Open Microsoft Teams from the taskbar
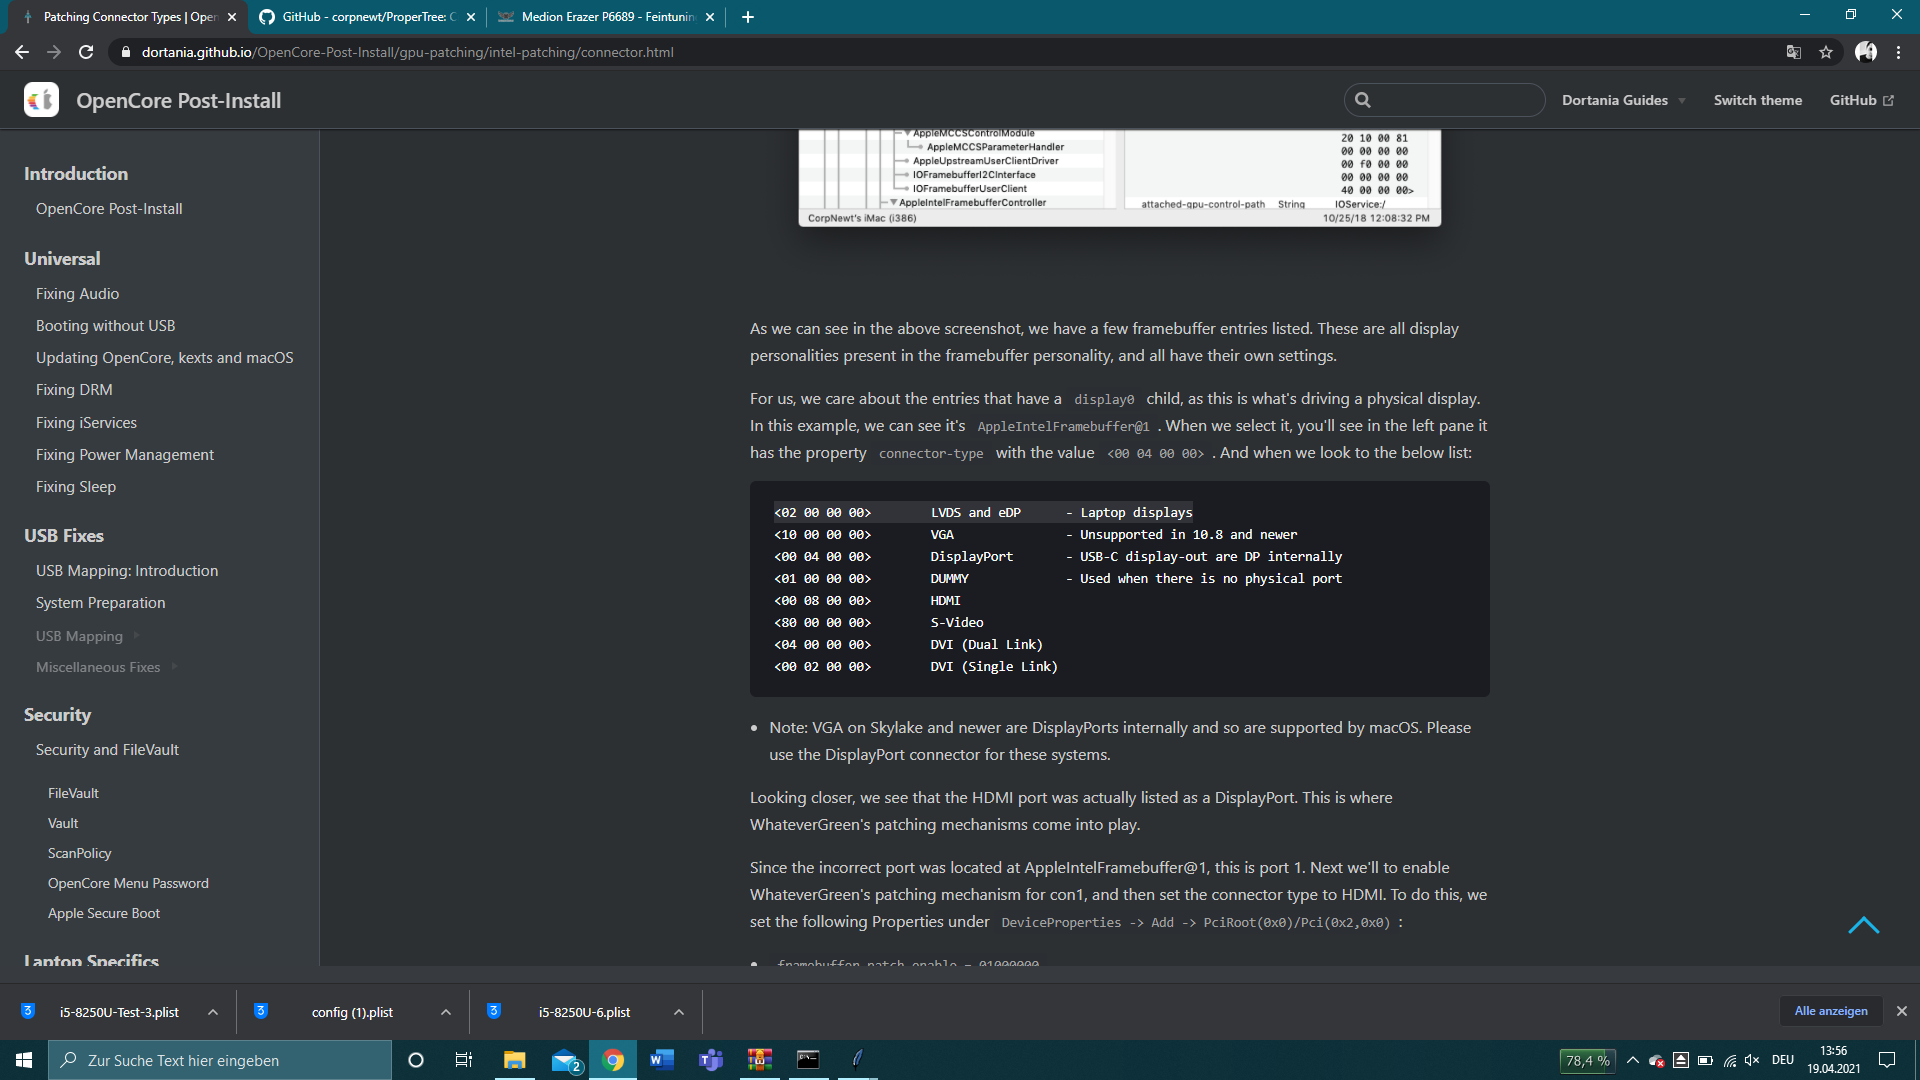The height and width of the screenshot is (1080, 1920). 711,1060
